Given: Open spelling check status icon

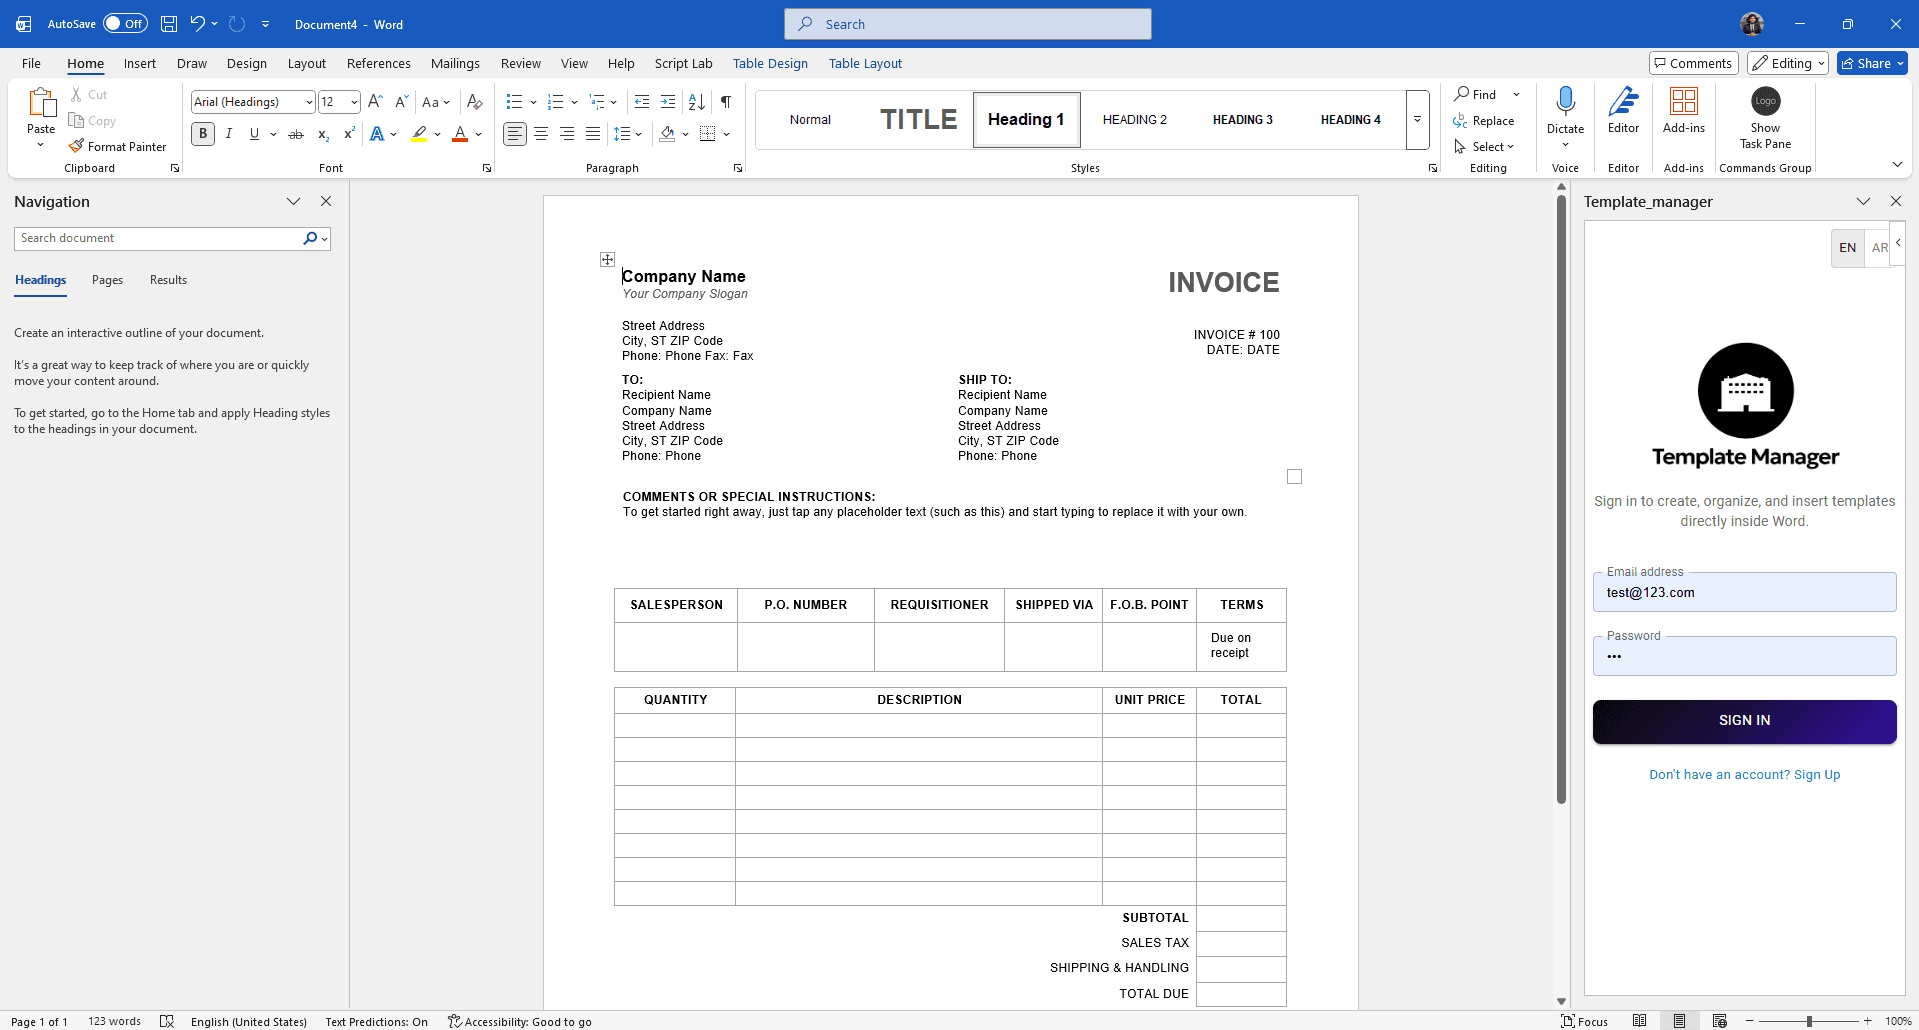Looking at the screenshot, I should tap(167, 1021).
